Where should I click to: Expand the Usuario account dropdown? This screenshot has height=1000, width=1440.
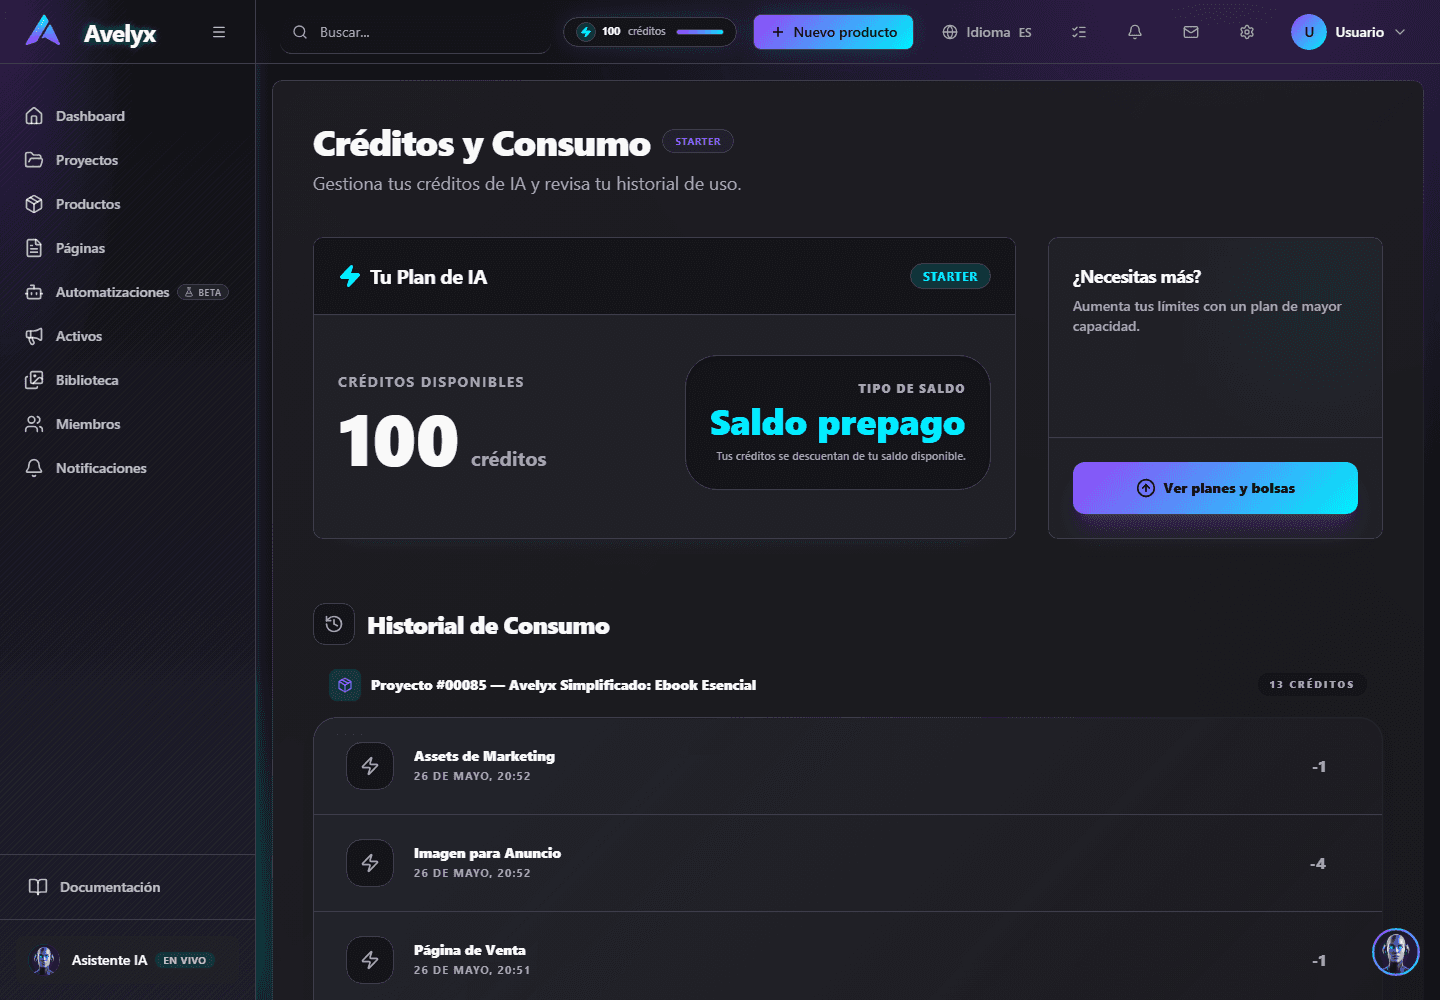pyautogui.click(x=1350, y=32)
